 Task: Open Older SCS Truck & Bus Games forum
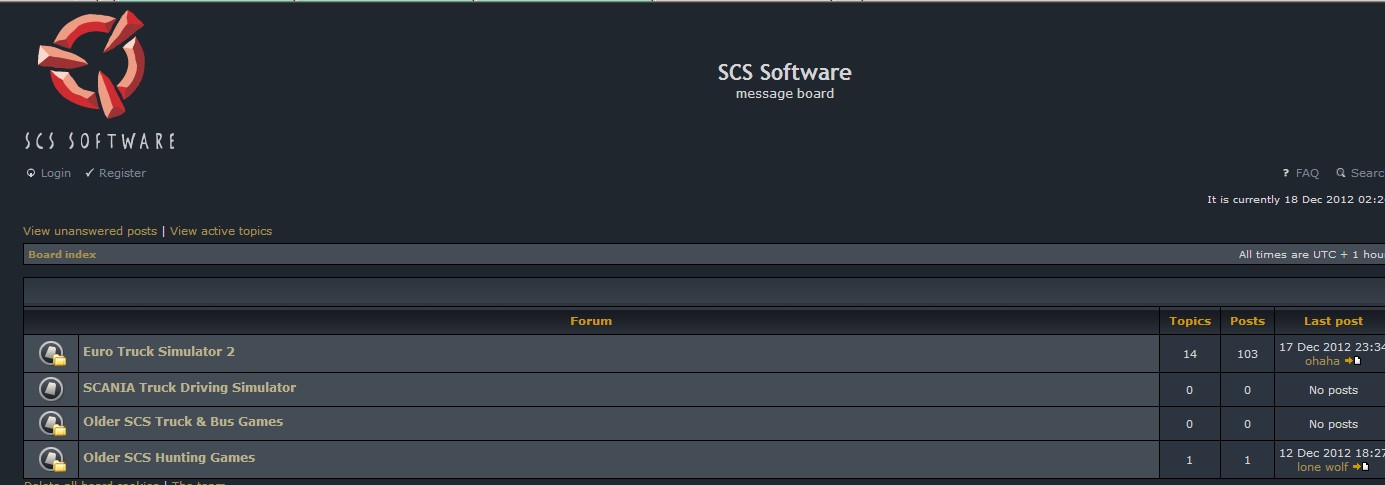pyautogui.click(x=183, y=422)
